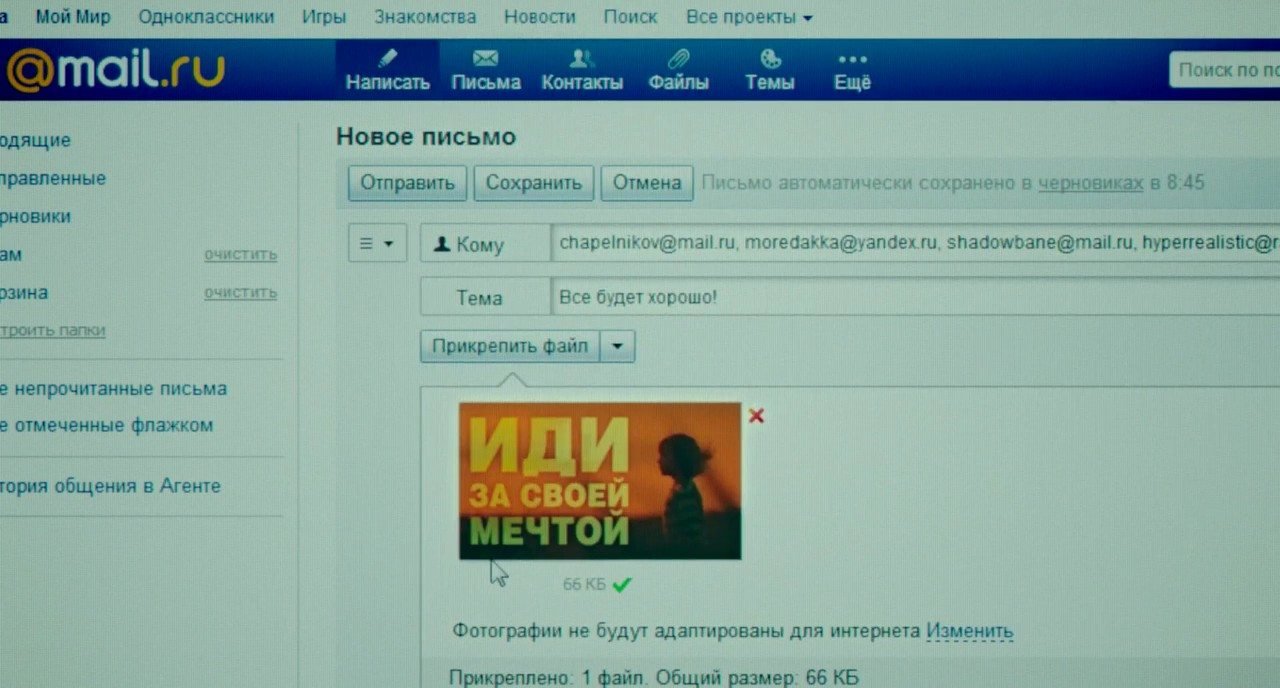Remove attachment with the red X

(x=756, y=415)
